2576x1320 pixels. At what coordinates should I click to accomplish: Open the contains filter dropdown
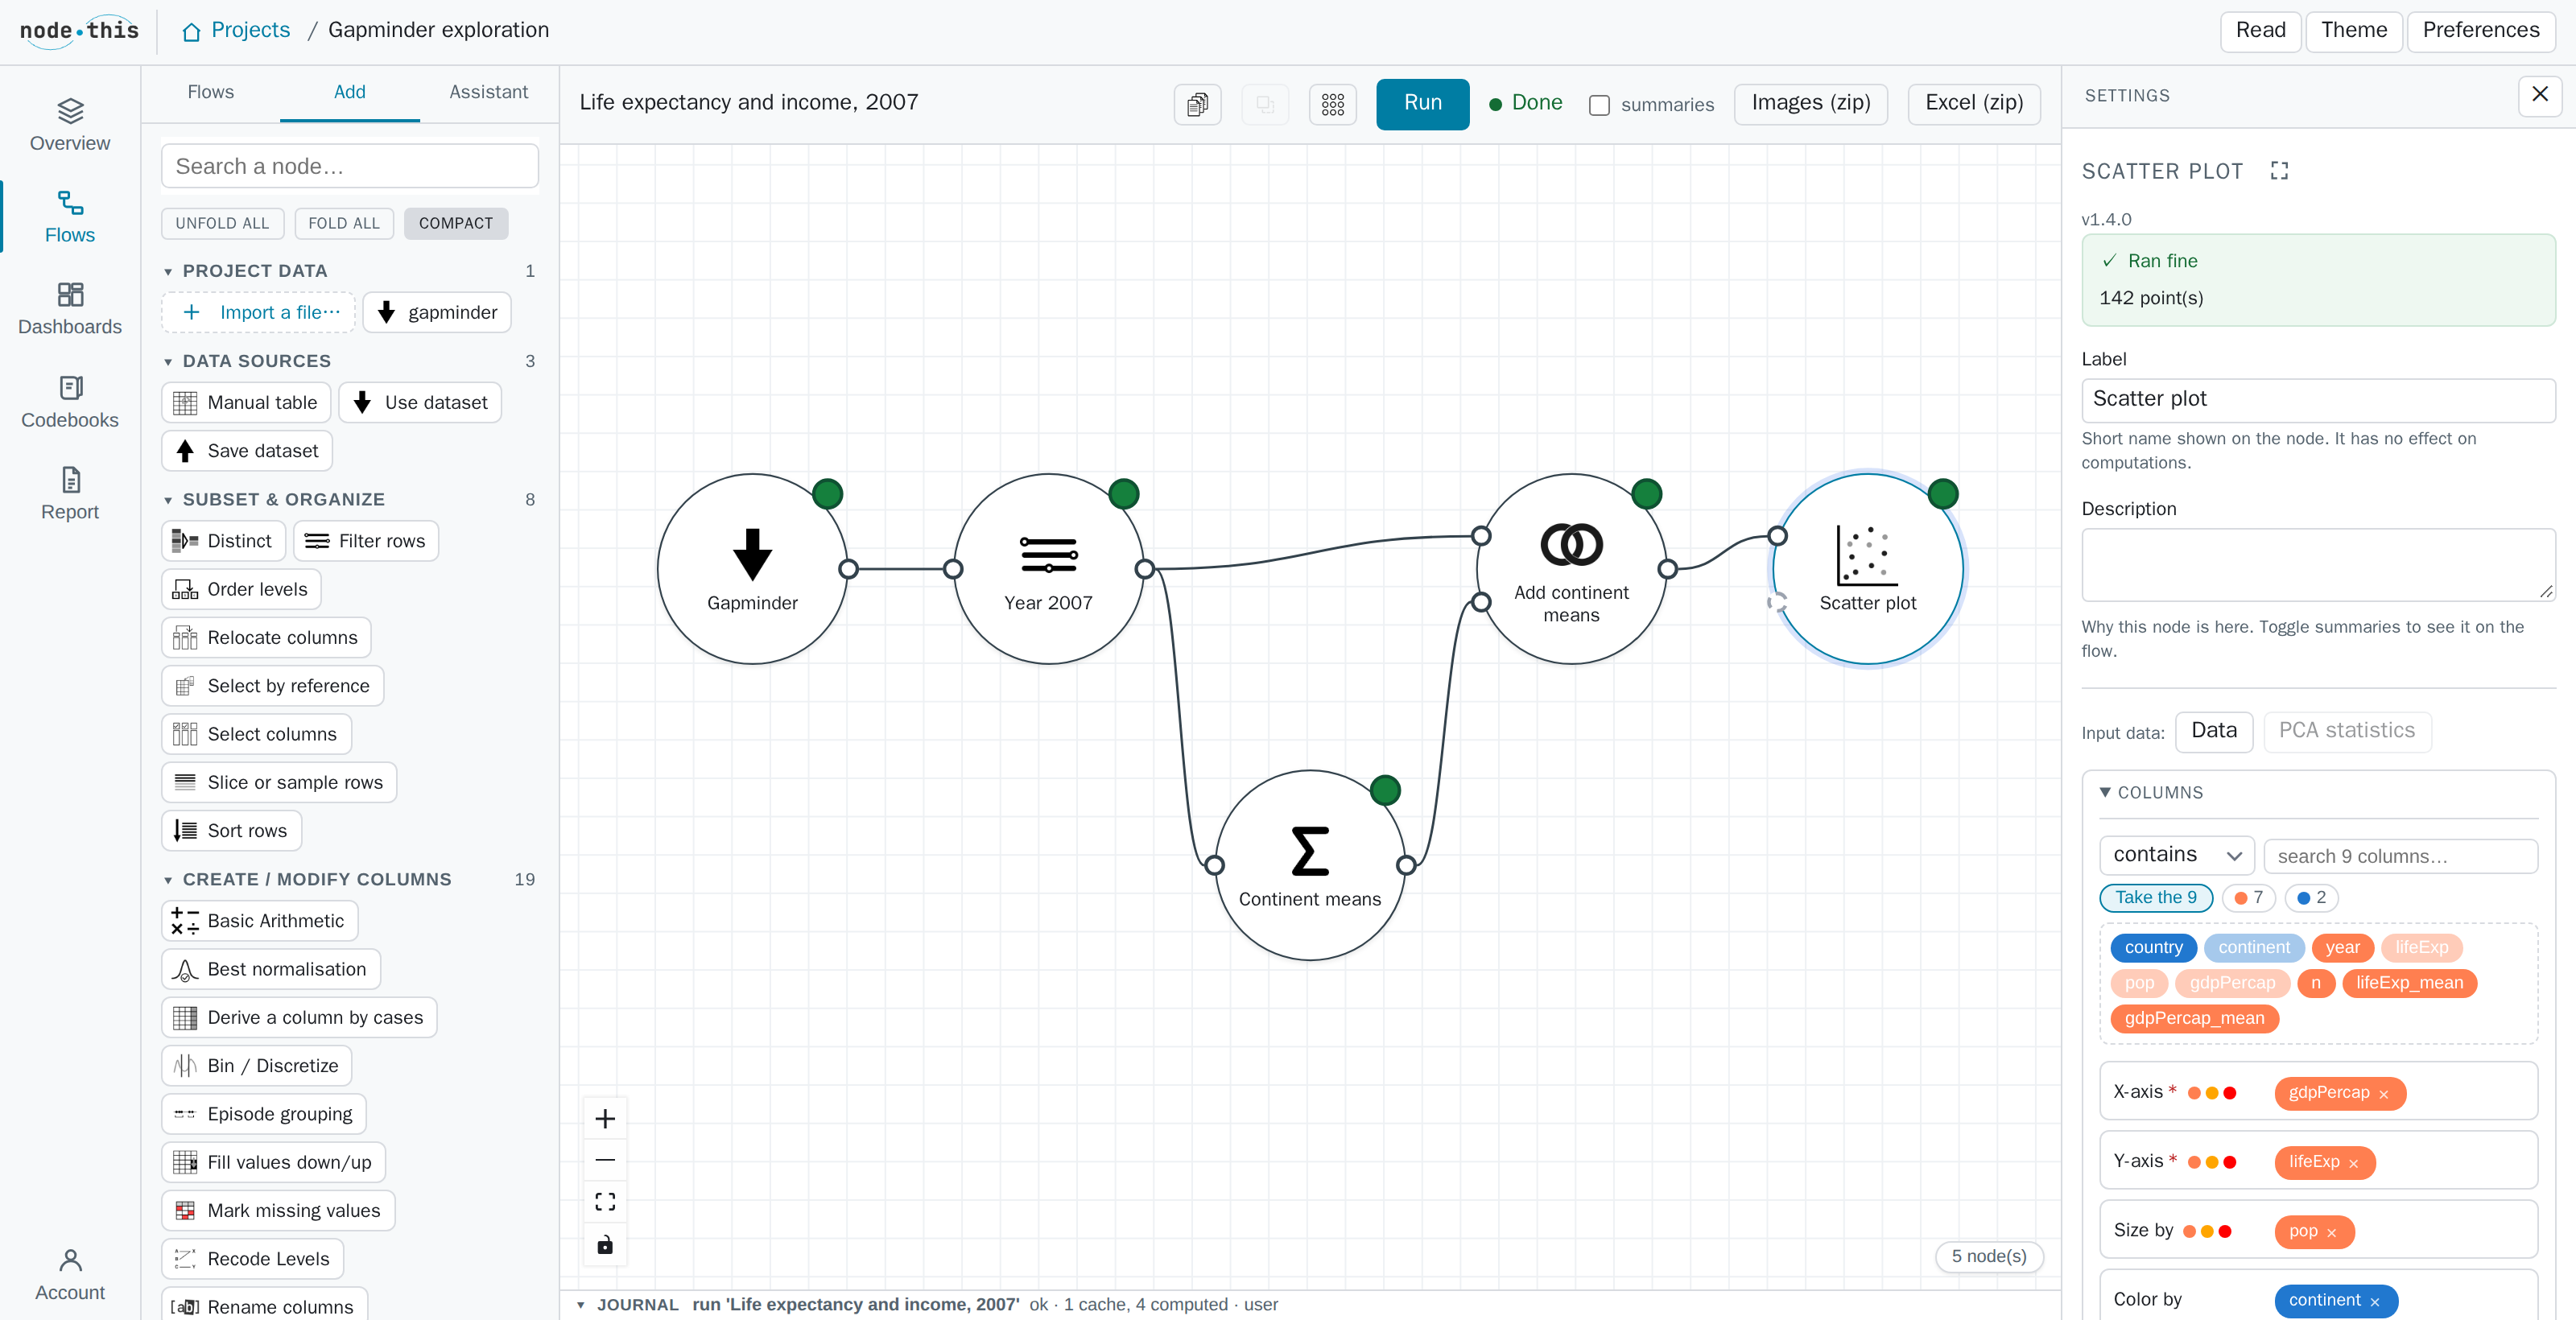(x=2176, y=855)
